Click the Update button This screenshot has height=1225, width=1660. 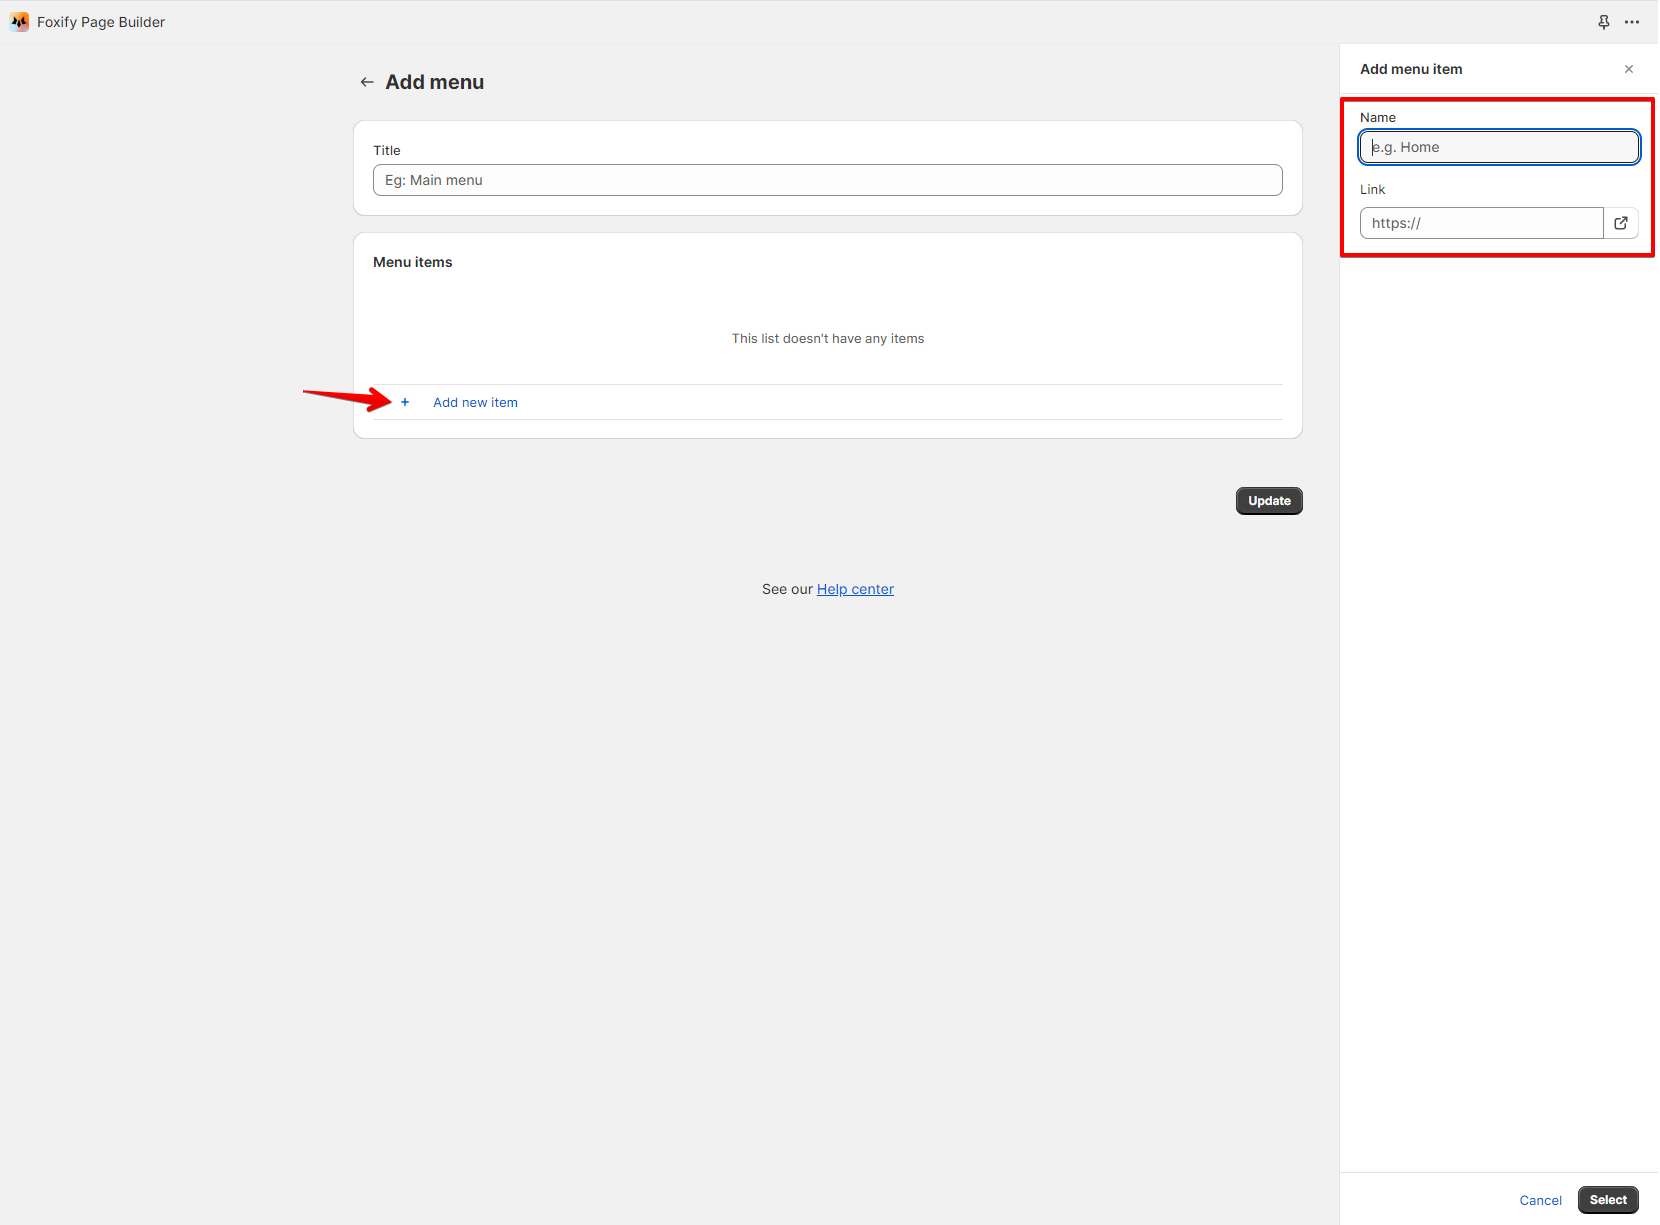coord(1269,501)
